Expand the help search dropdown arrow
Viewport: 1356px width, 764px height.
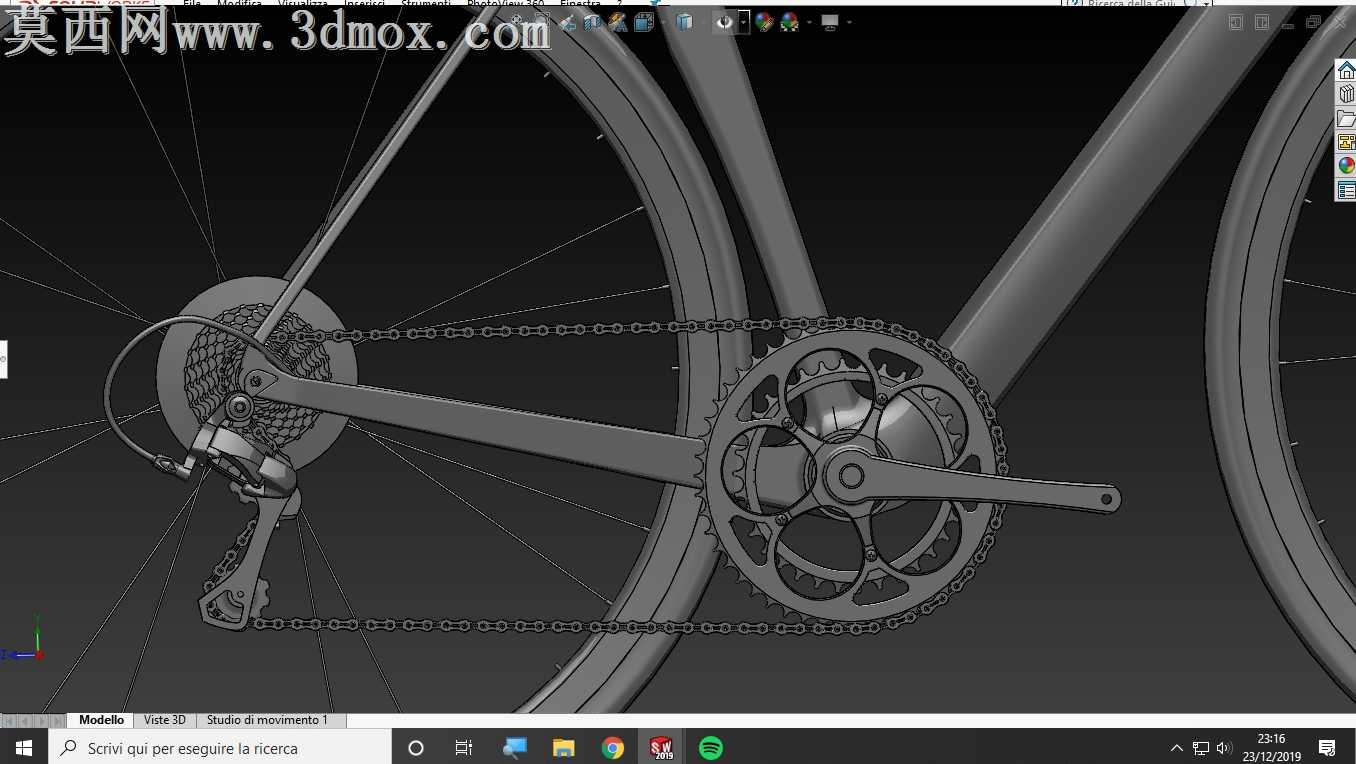[x=1206, y=3]
